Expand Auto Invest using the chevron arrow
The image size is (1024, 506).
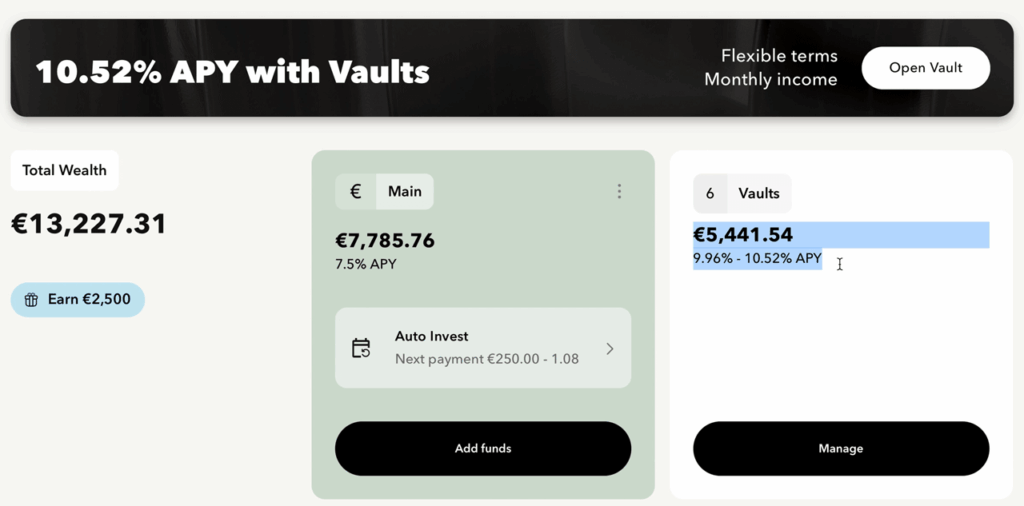[x=609, y=349]
